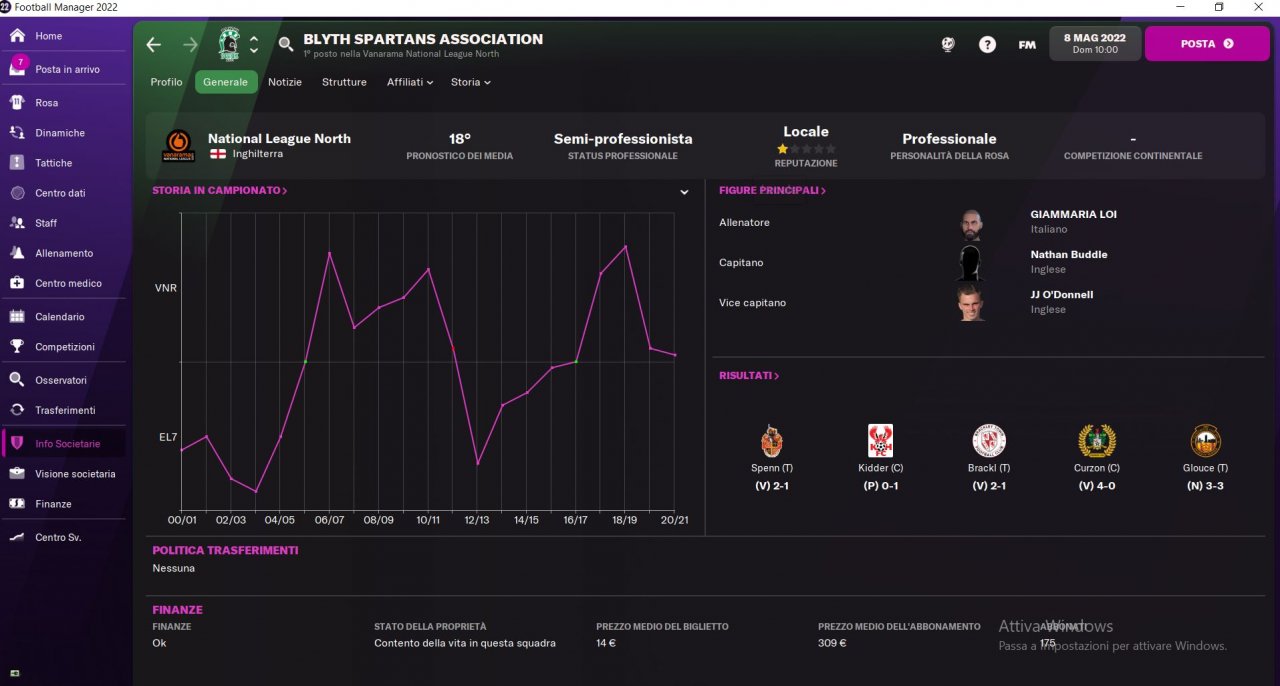Select the Strutture tab

click(344, 82)
